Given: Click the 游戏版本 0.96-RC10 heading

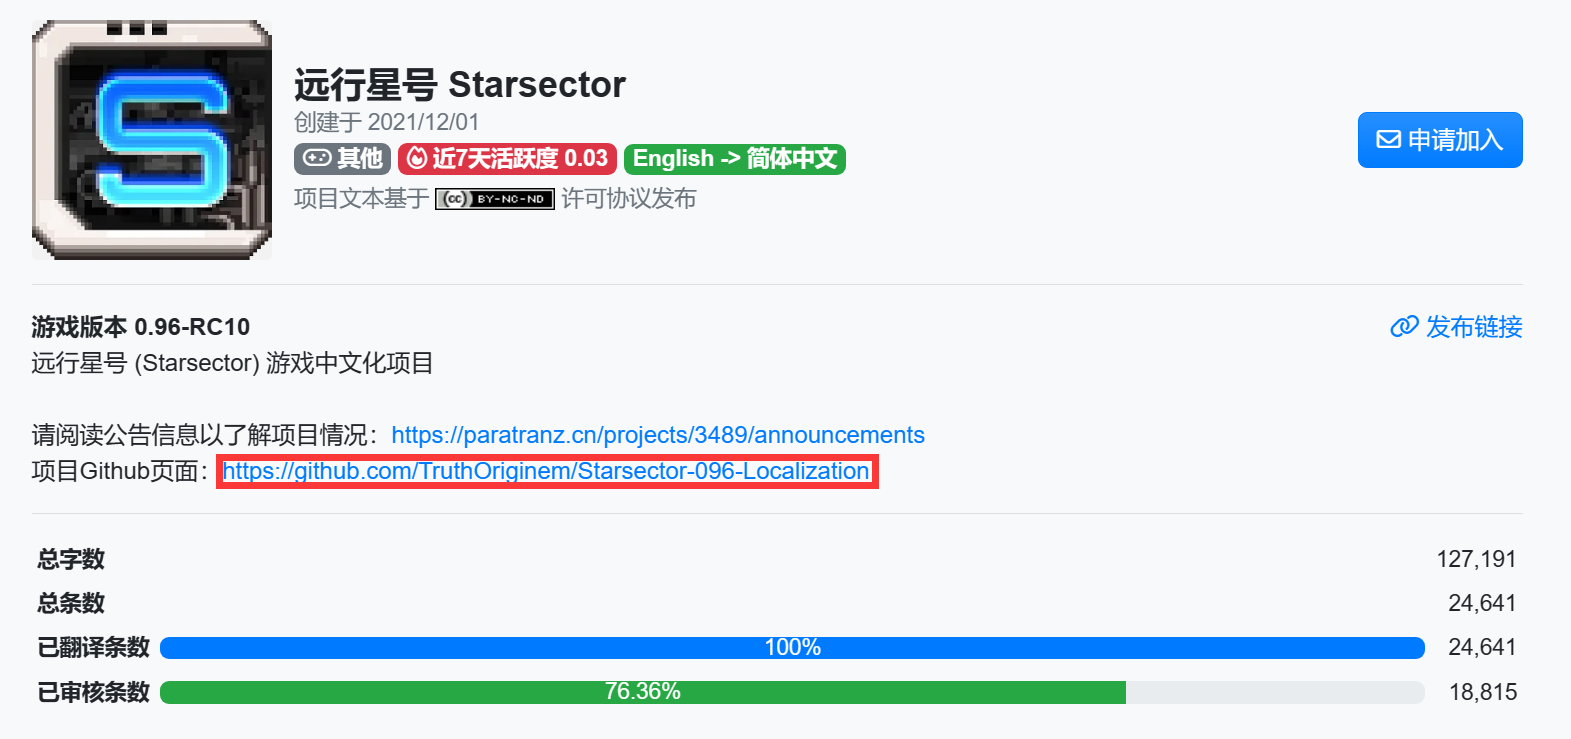Looking at the screenshot, I should click(x=141, y=327).
